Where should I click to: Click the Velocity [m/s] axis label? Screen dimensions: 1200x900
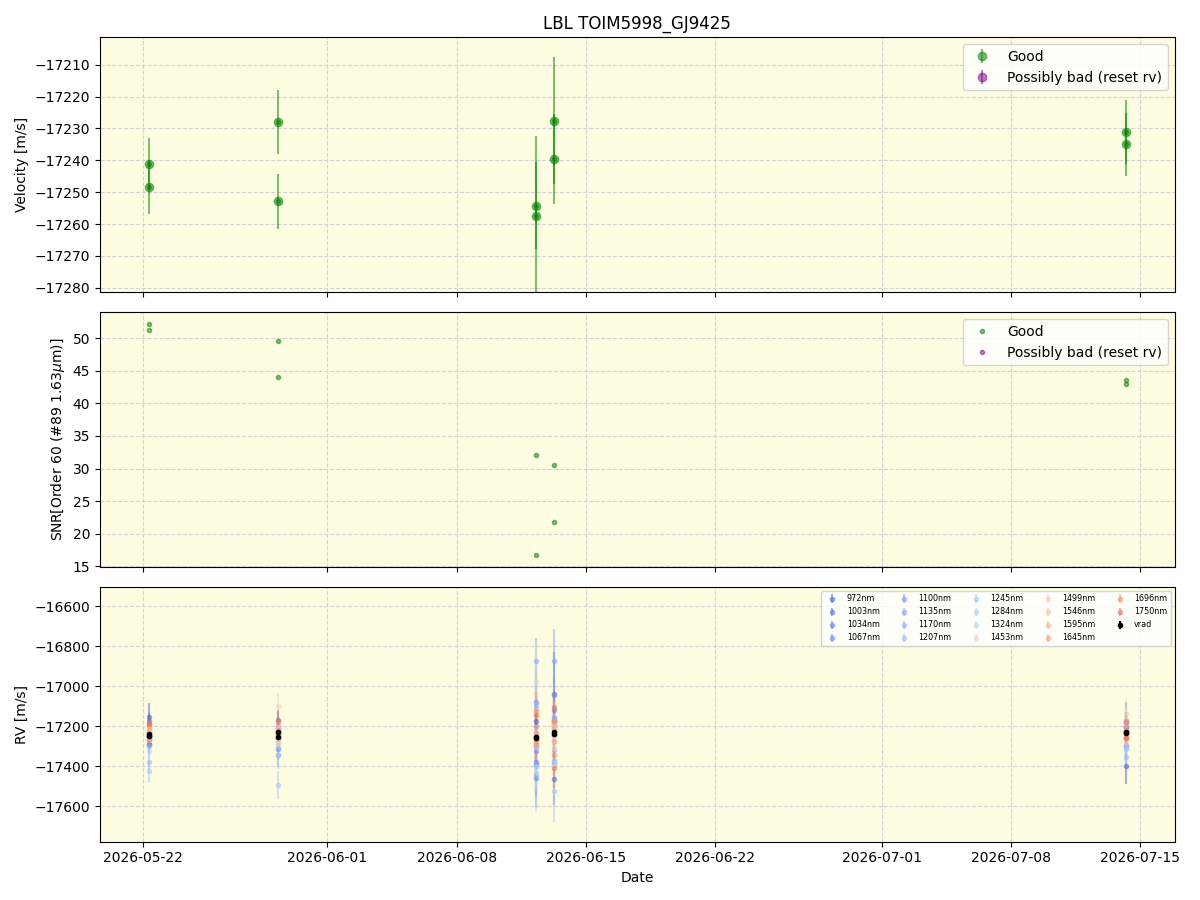click(x=21, y=164)
